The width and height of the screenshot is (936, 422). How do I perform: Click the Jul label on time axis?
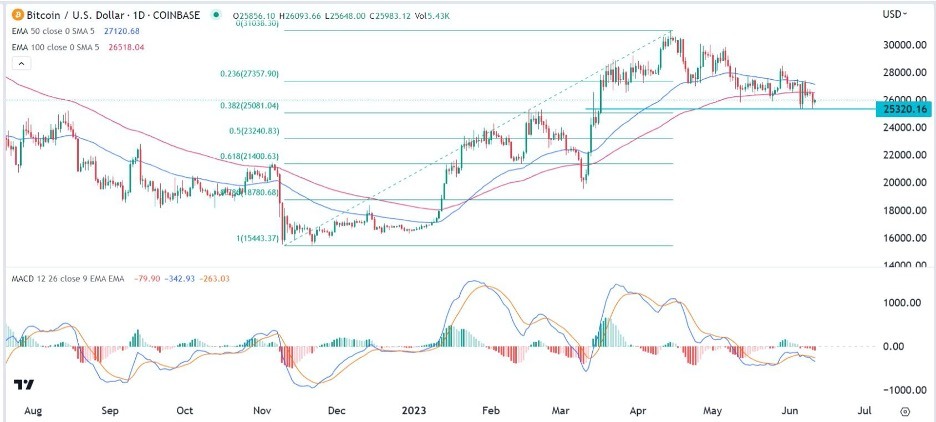tap(863, 411)
